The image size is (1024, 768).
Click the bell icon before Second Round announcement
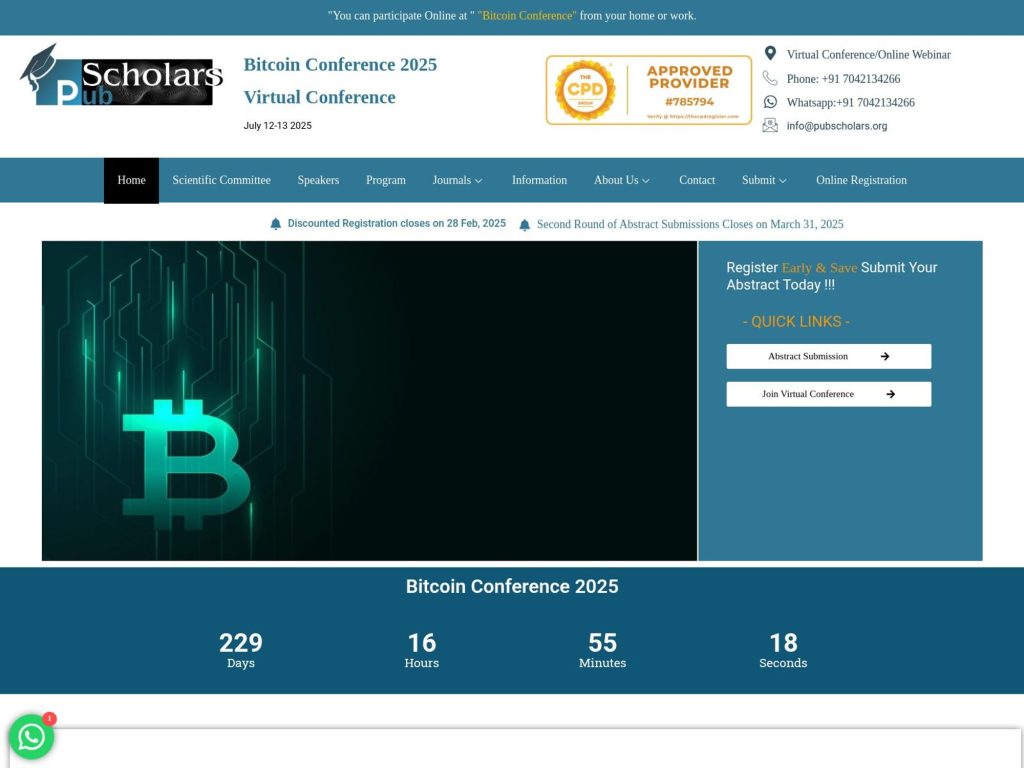click(525, 225)
